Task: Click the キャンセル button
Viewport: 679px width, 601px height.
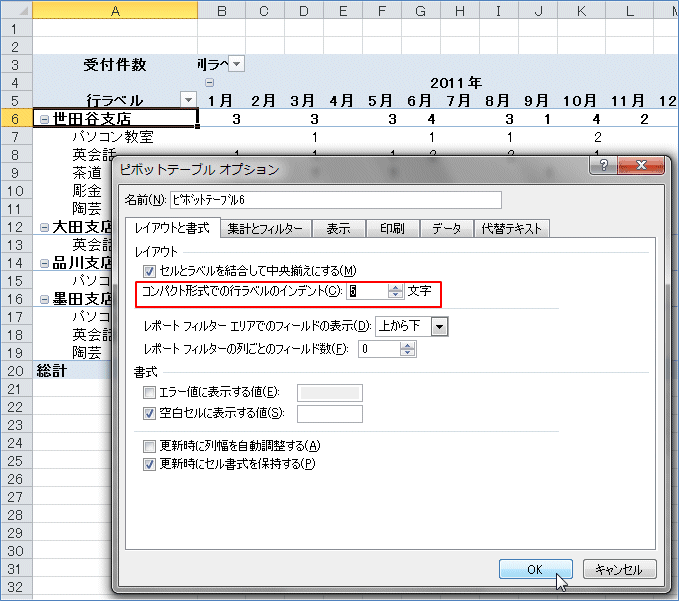Action: tap(619, 569)
